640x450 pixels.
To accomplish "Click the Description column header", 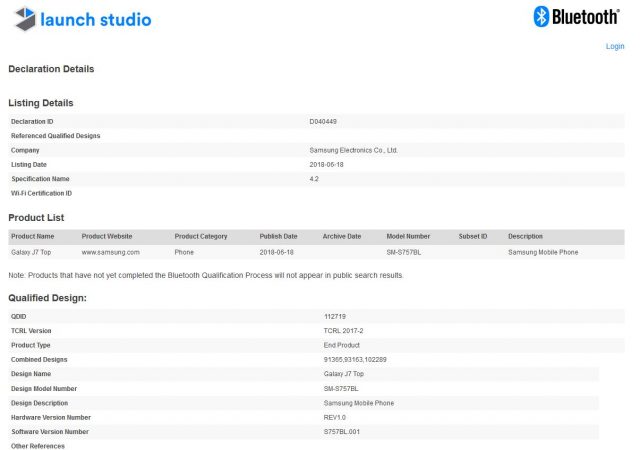I will tap(525, 236).
